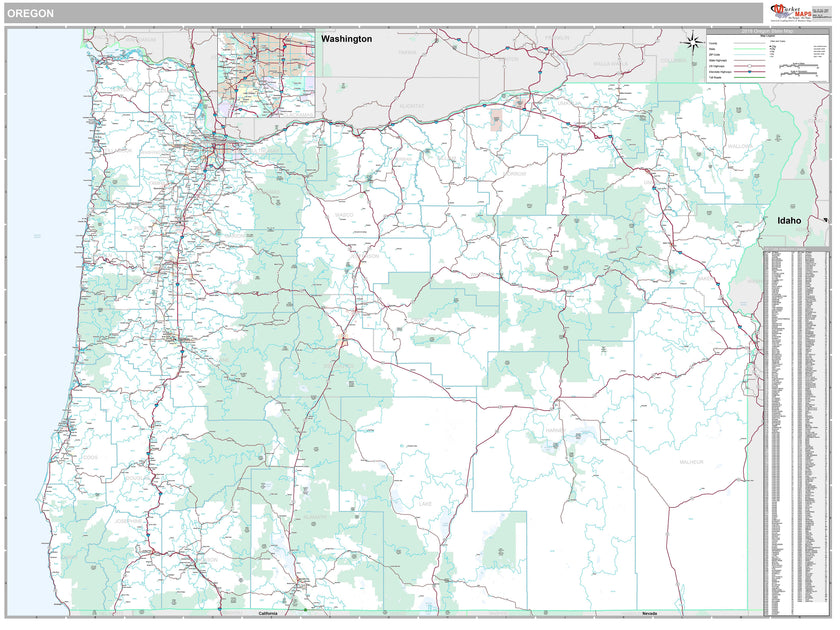Select the Interstate Highways shield symbol in legend
This screenshot has height=630, width=840.
point(749,72)
